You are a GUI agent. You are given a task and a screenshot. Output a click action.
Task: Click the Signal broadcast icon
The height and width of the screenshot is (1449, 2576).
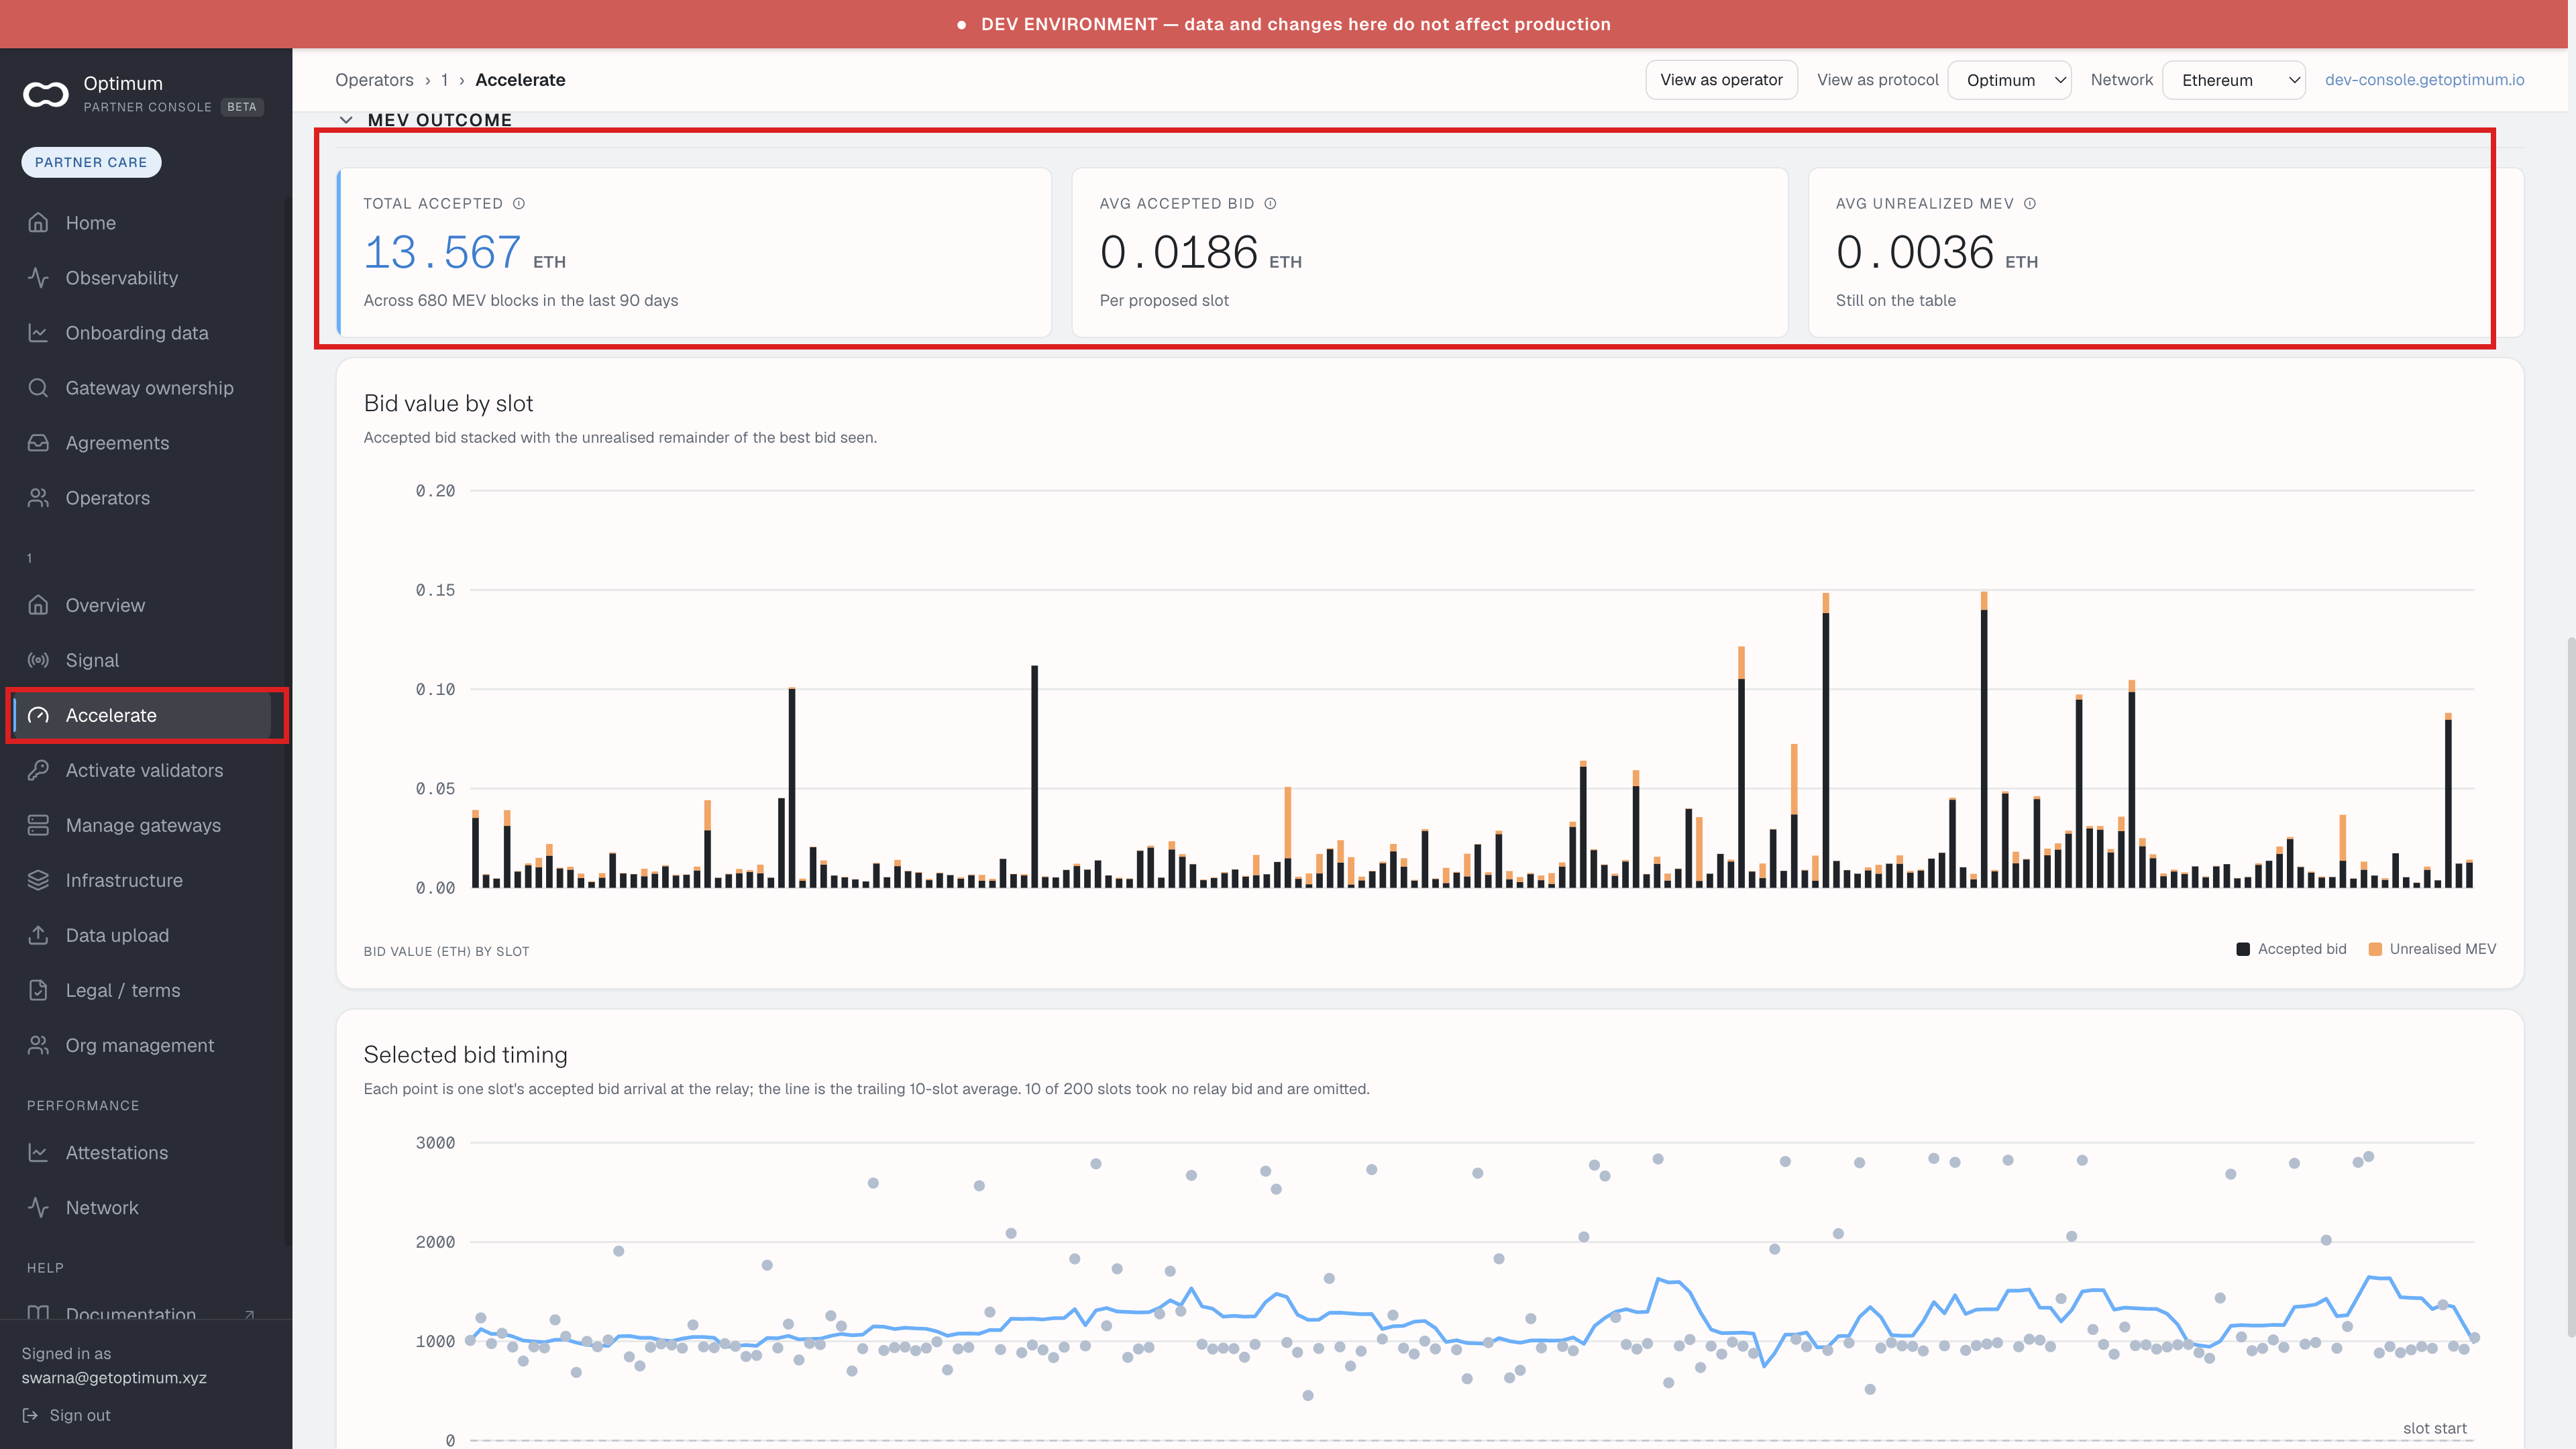[x=38, y=659]
